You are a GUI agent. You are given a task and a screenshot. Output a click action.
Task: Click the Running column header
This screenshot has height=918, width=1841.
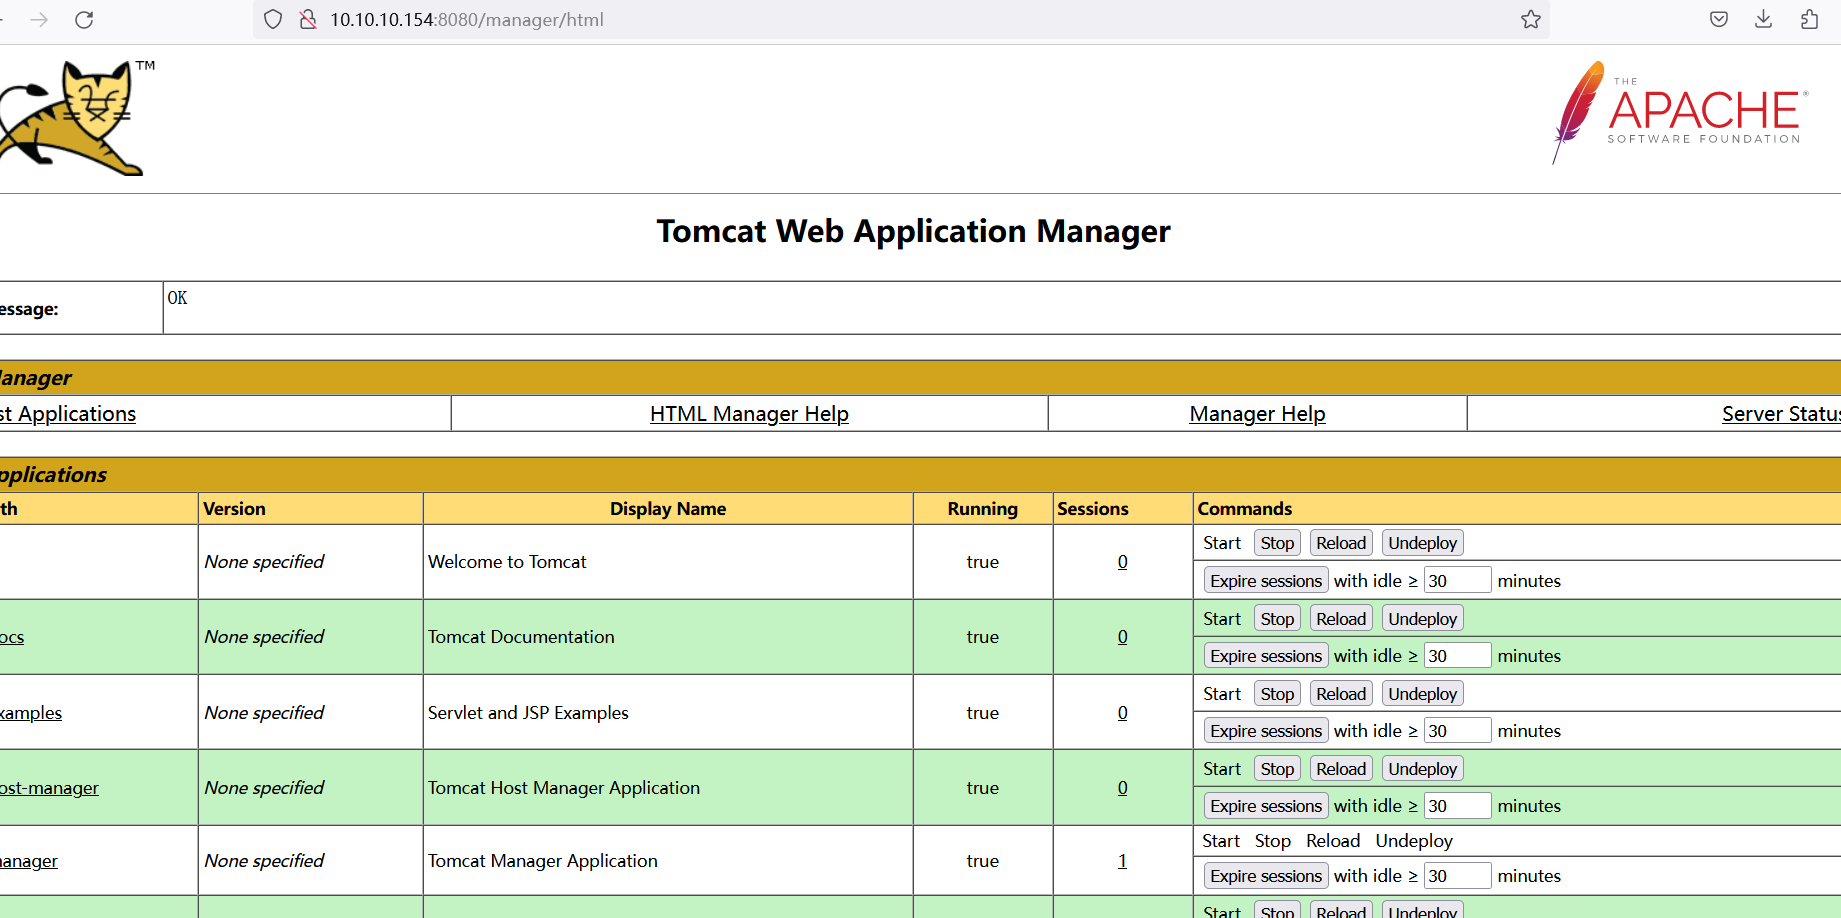982,509
